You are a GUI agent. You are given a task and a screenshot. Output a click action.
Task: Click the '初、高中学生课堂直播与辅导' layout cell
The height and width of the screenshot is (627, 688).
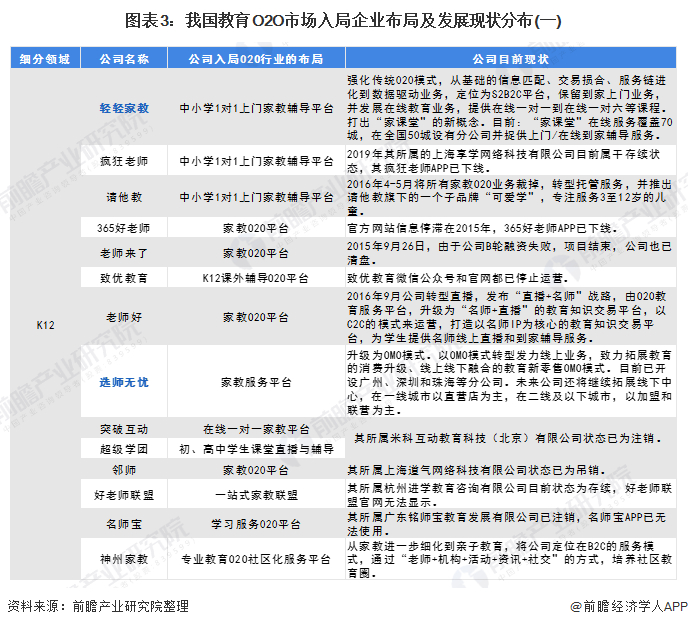(256, 449)
